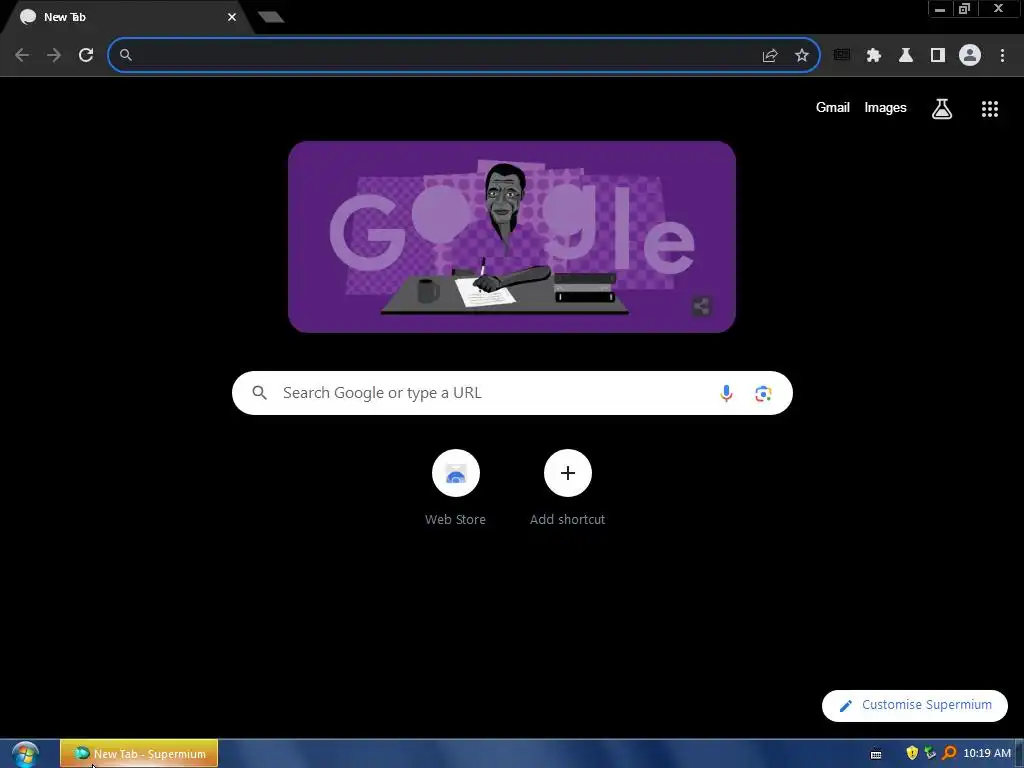Open the three-dot browser menu

pos(1002,55)
